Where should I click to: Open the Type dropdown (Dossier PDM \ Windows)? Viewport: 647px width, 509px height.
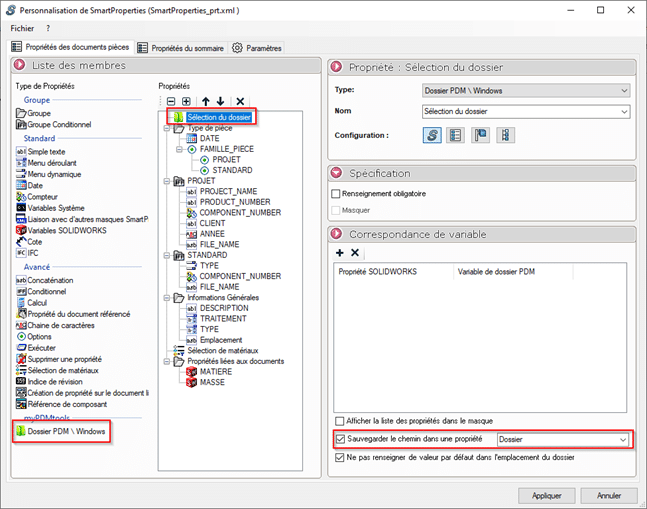pyautogui.click(x=526, y=91)
